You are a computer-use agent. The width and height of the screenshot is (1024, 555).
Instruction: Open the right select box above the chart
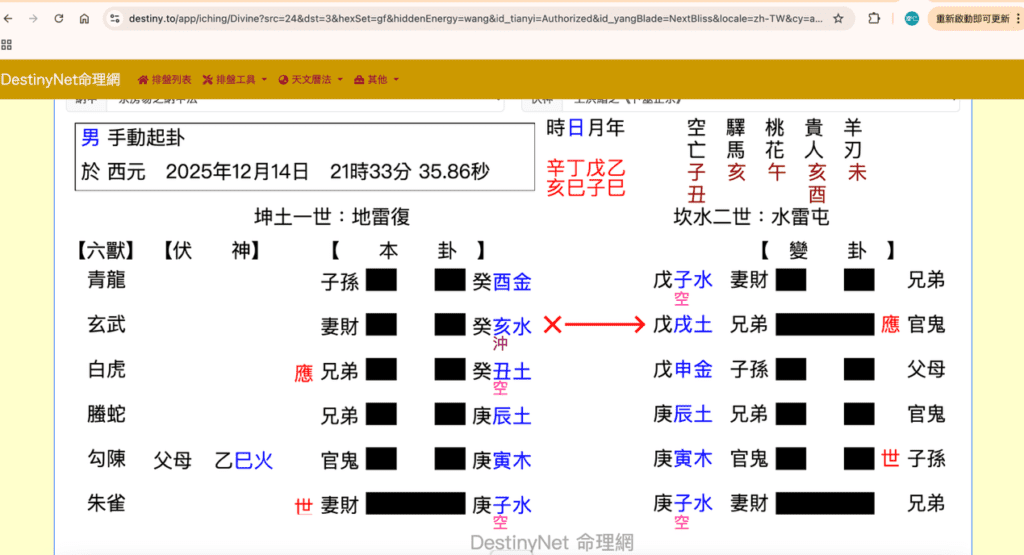[x=740, y=101]
